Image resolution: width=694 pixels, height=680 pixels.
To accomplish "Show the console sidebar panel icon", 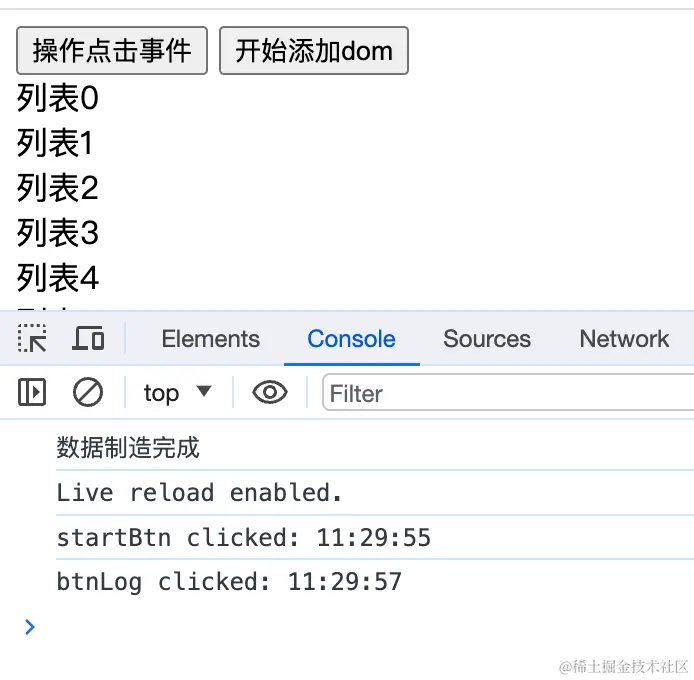I will click(32, 392).
